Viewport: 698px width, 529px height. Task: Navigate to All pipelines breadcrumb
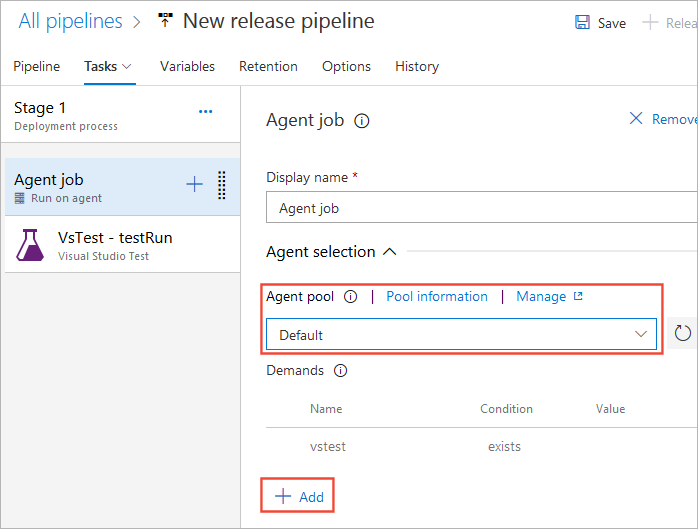(x=70, y=21)
